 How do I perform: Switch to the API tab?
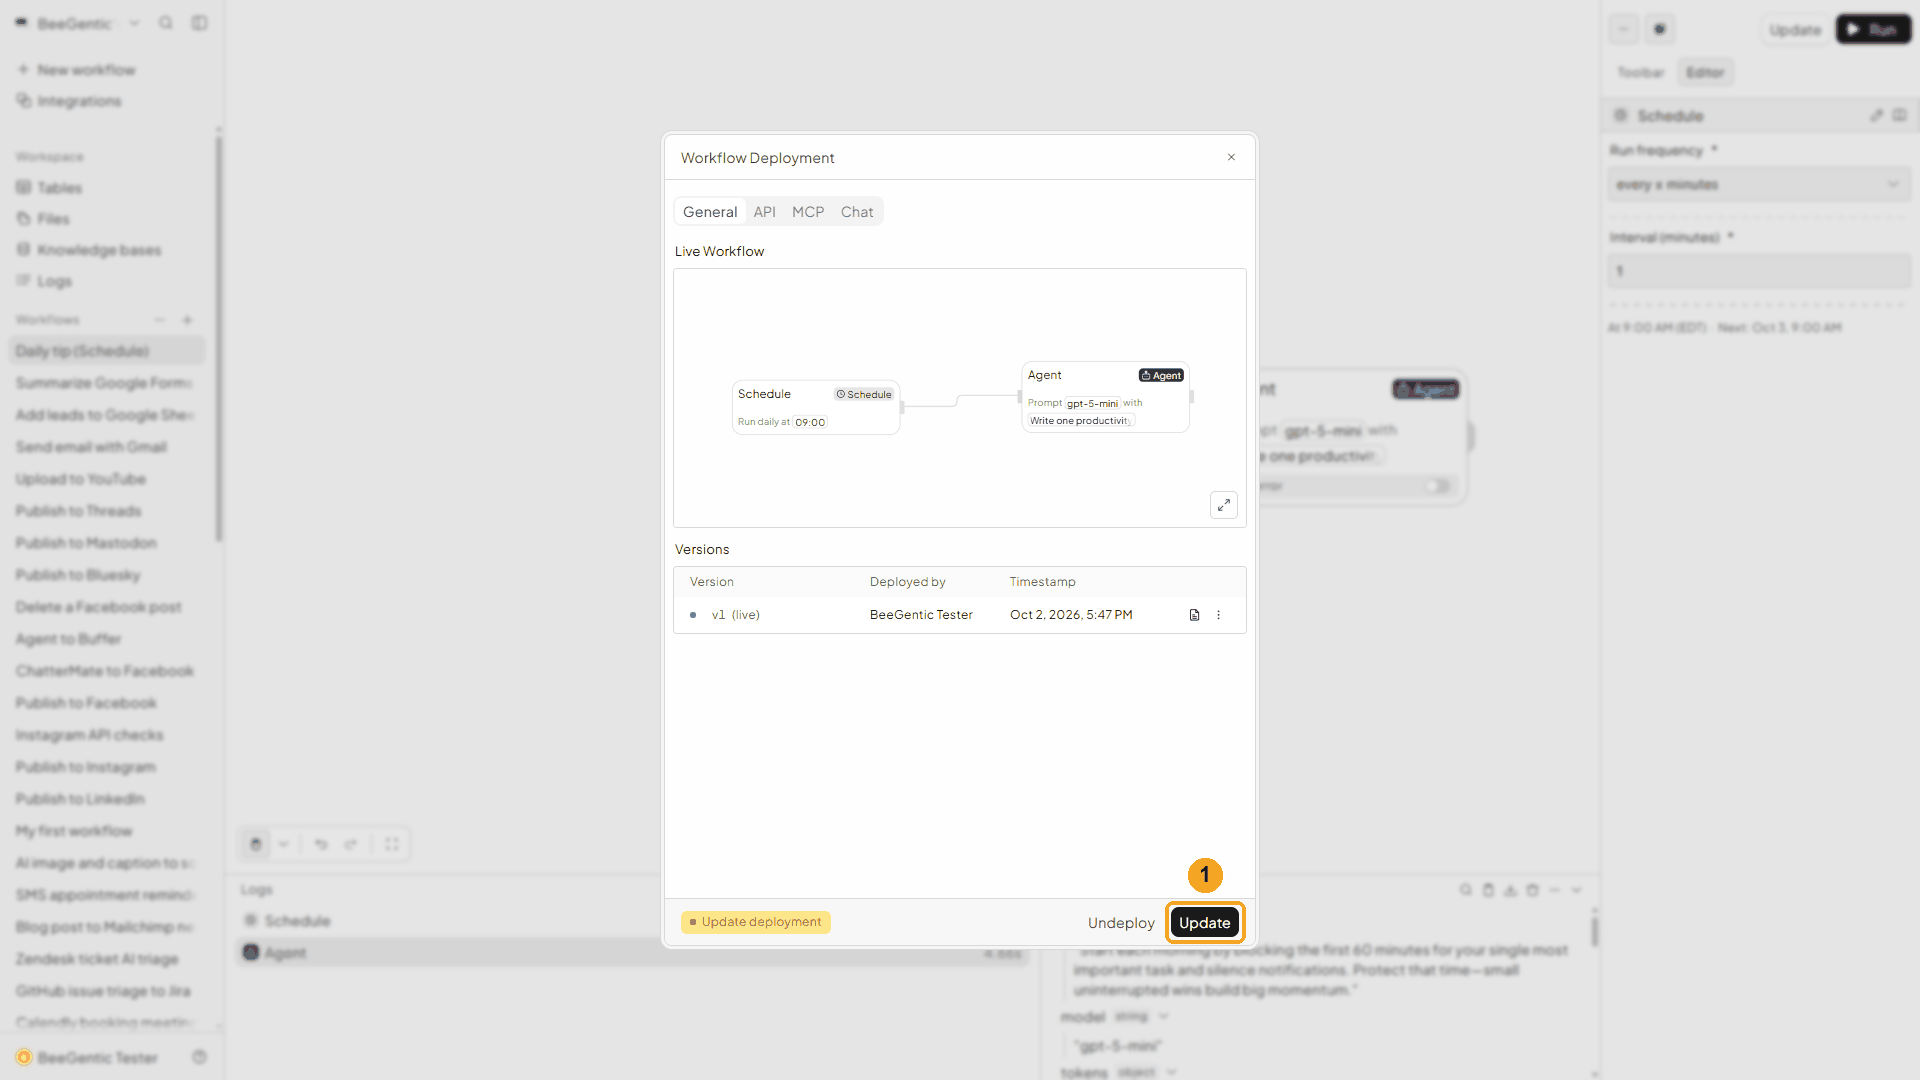point(764,212)
